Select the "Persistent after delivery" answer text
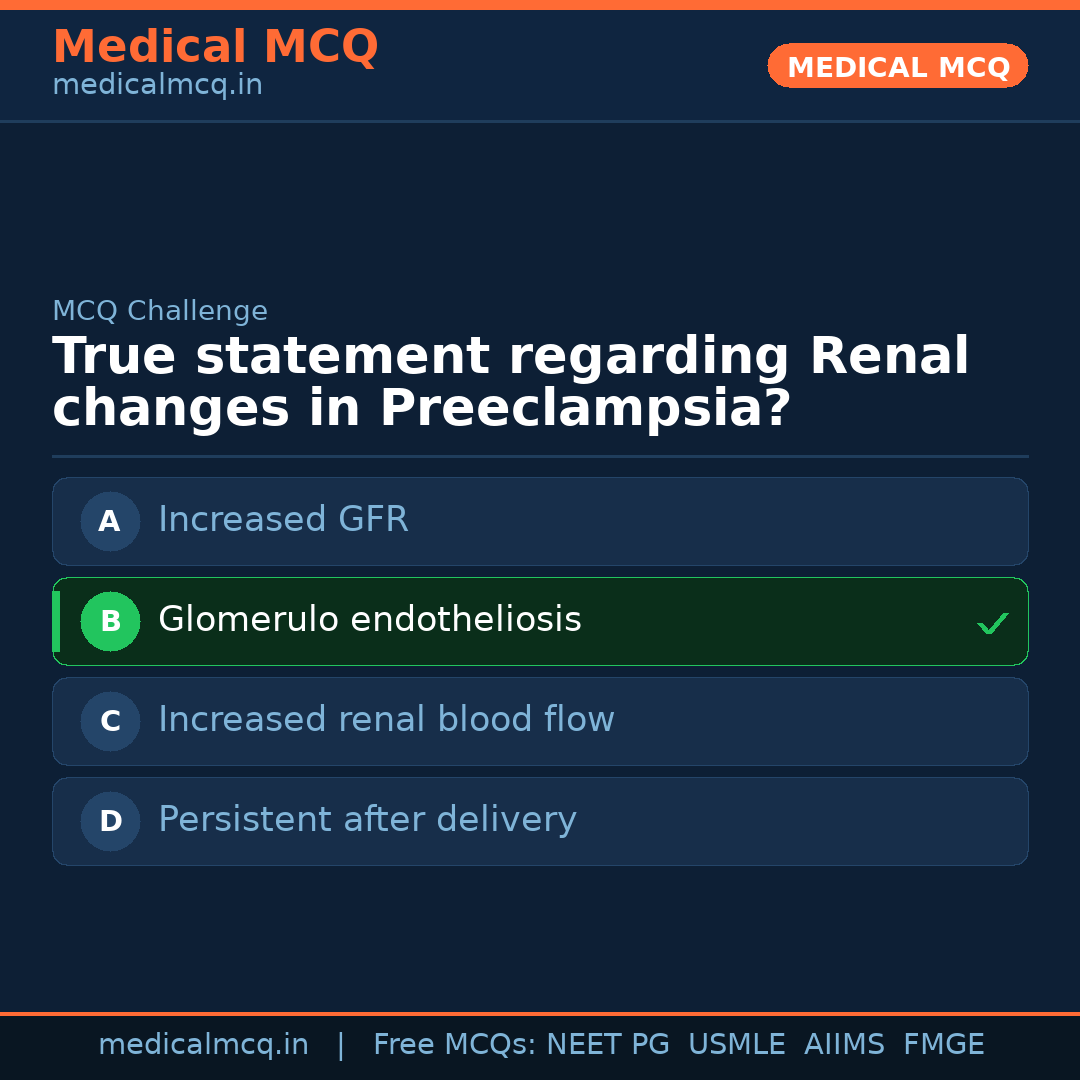The image size is (1080, 1080). pos(367,820)
